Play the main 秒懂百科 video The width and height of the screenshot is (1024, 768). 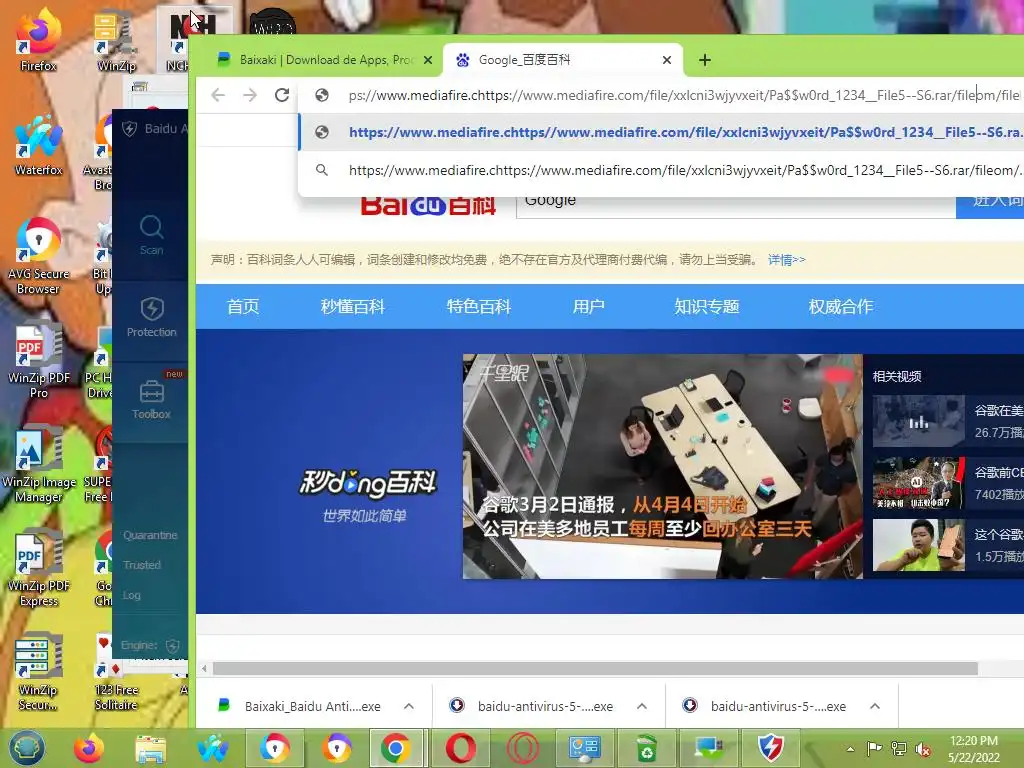pyautogui.click(x=663, y=466)
